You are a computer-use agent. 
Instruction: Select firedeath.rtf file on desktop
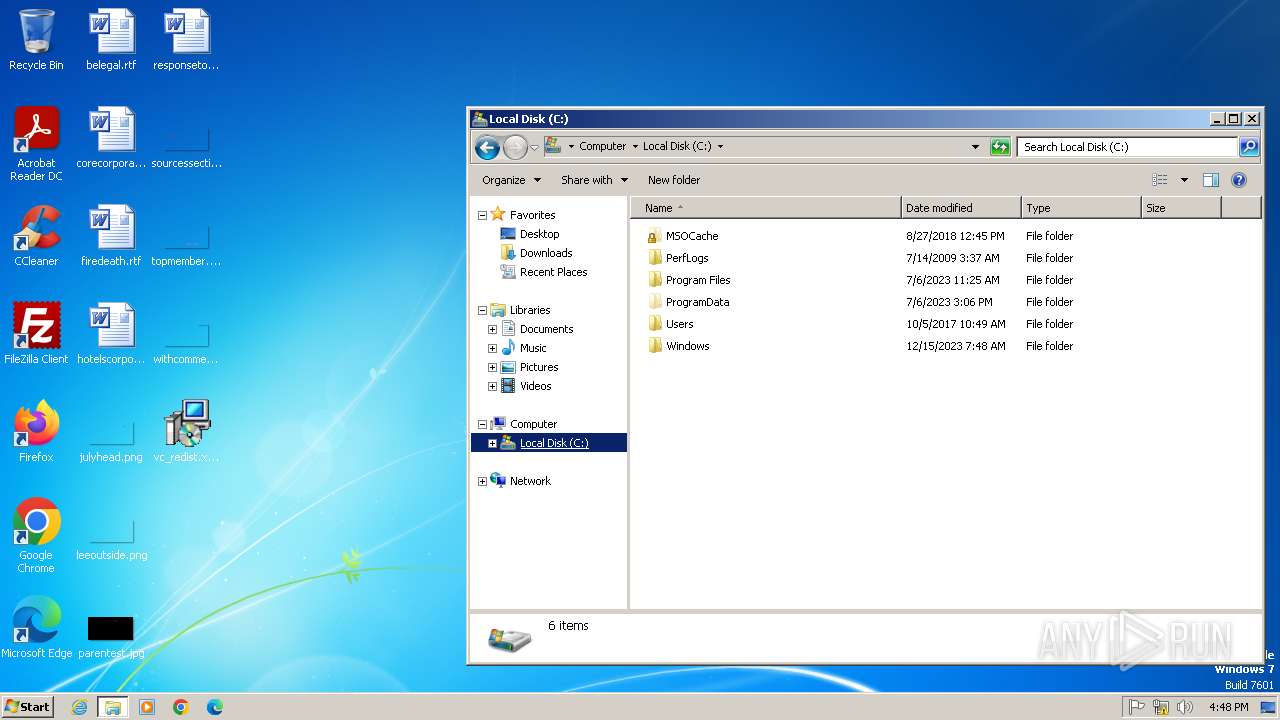pos(111,236)
